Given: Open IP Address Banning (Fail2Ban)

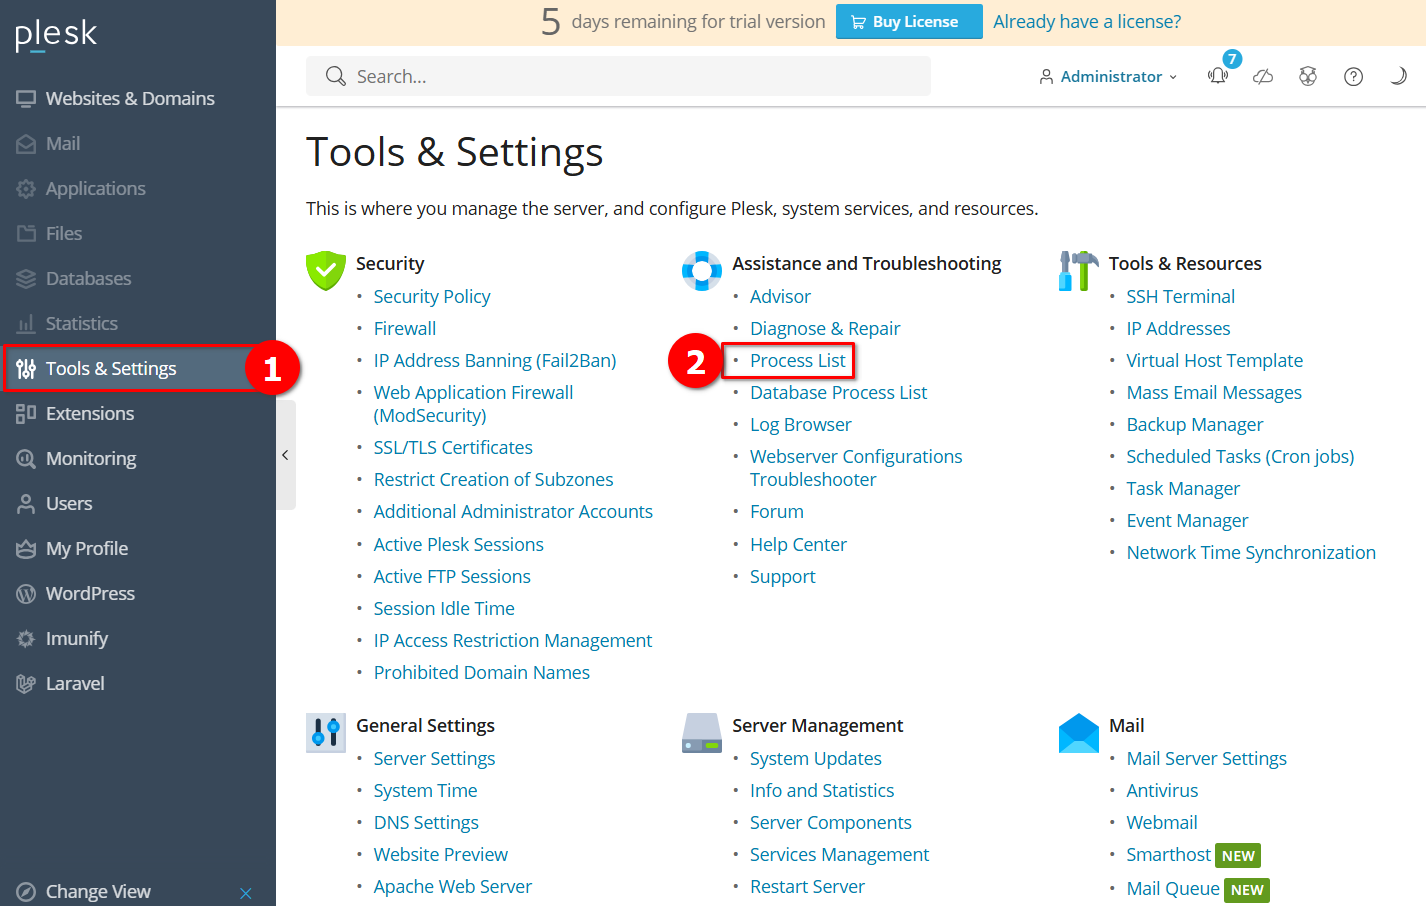Looking at the screenshot, I should [495, 360].
